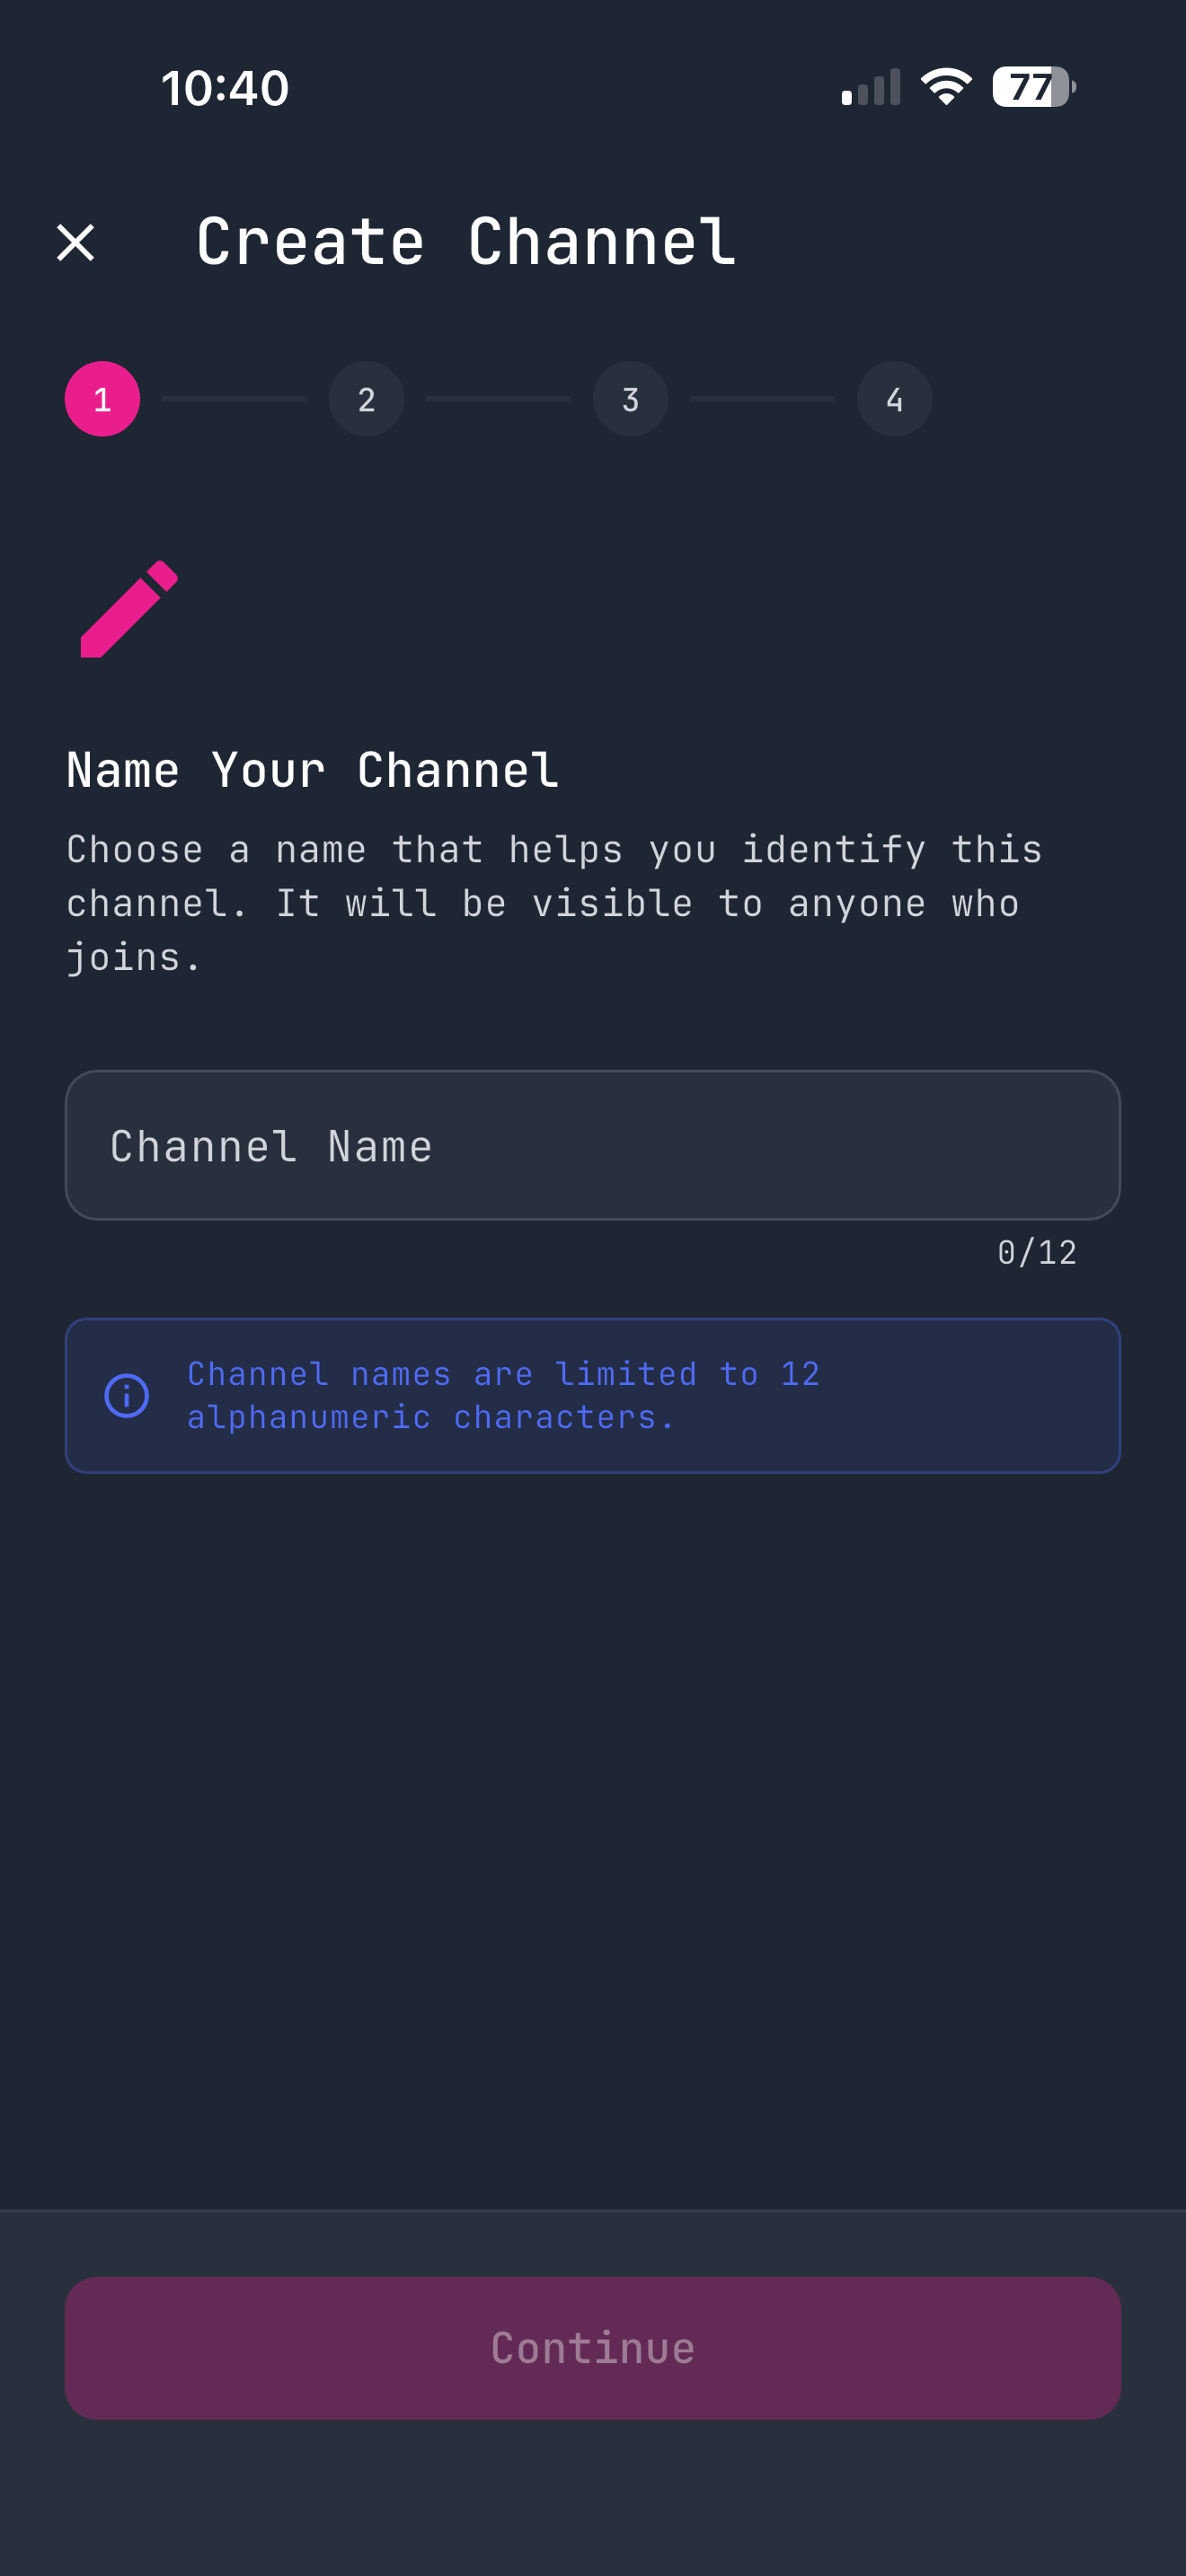
Task: Tap the 12 character limit notice banner
Action: coord(593,1394)
